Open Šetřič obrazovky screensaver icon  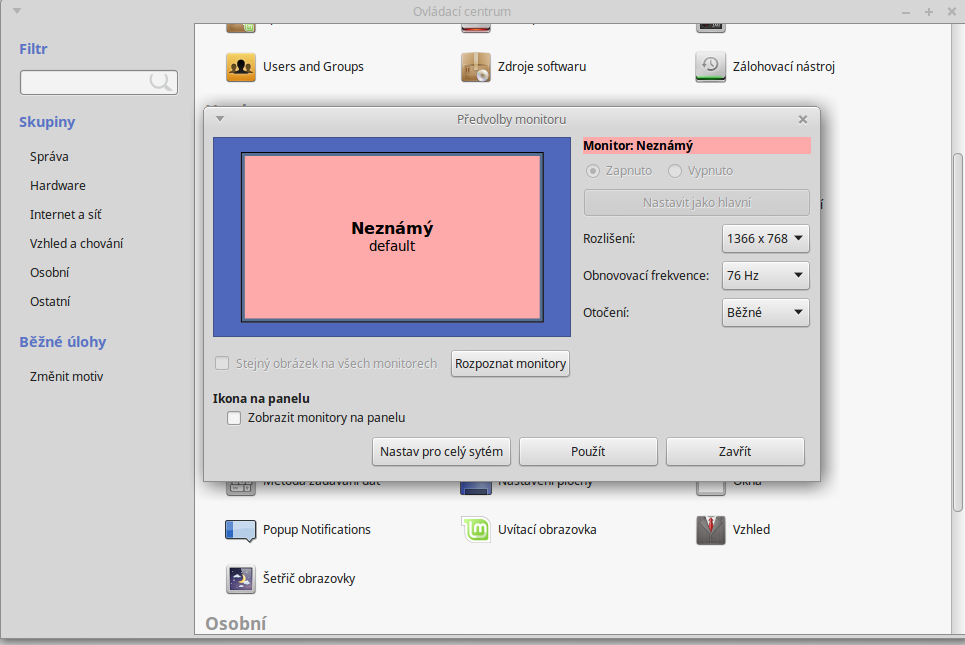[x=241, y=579]
